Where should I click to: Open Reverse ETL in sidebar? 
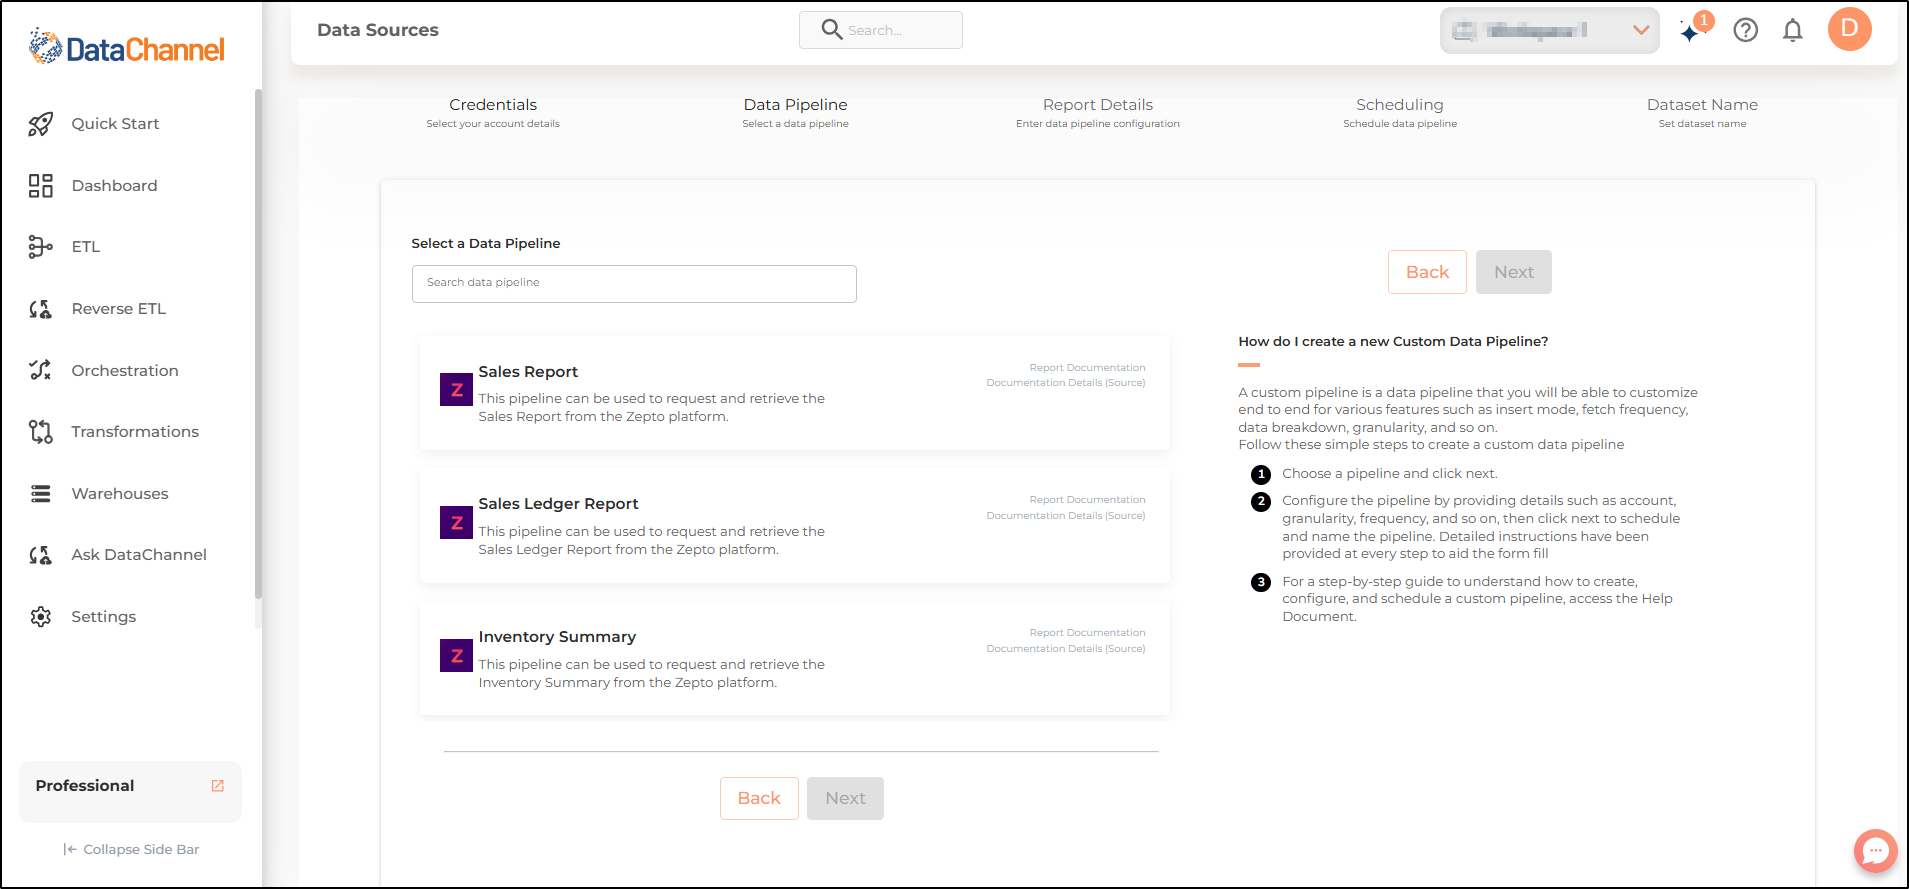tap(118, 309)
